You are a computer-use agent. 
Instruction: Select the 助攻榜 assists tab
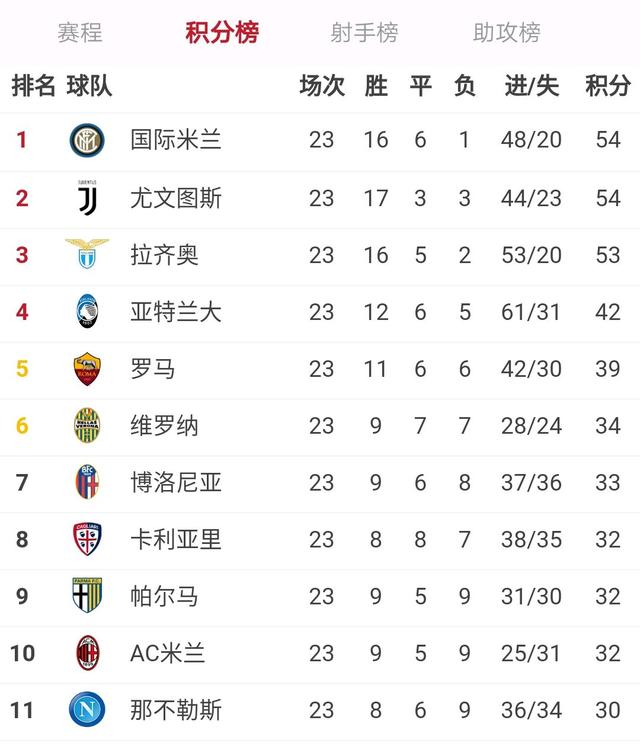coord(506,33)
